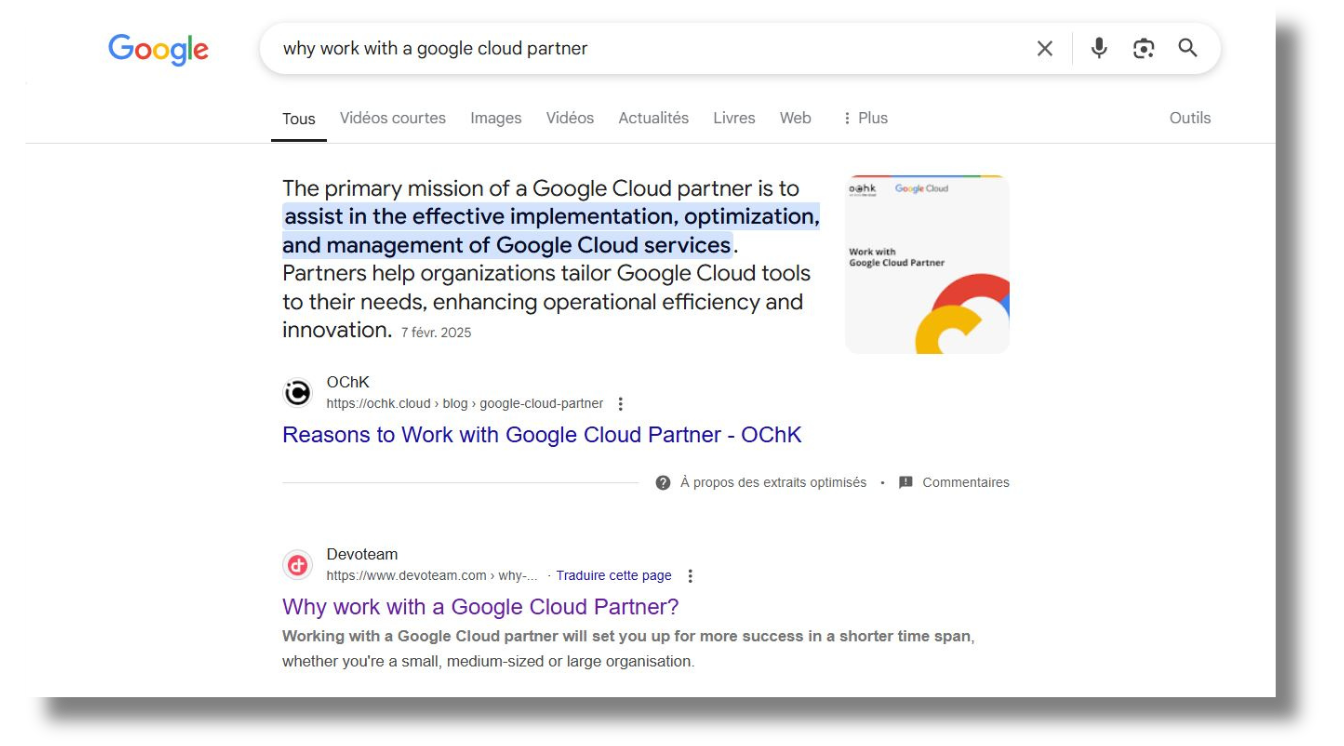Click the OChK site name text
The width and height of the screenshot is (1344, 746).
(348, 382)
